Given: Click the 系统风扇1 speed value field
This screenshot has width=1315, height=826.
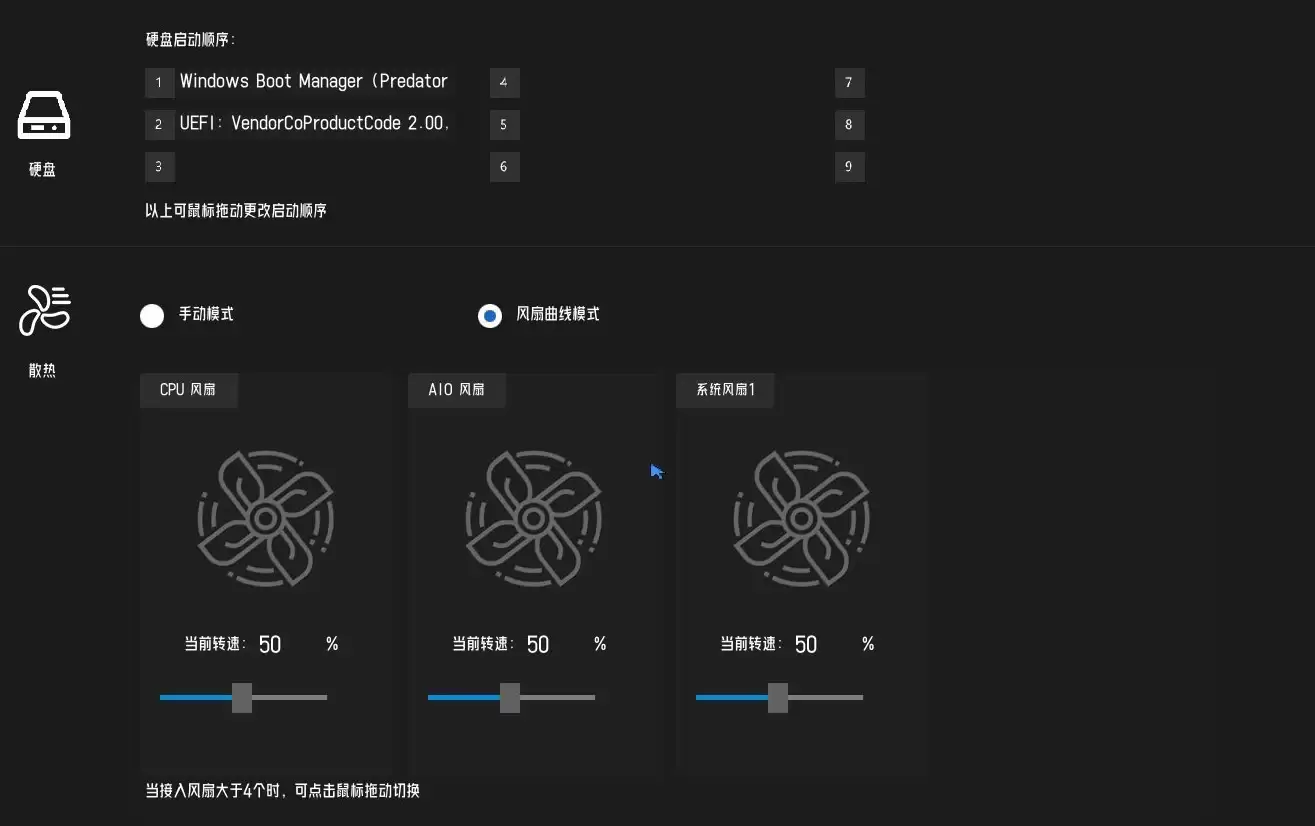Looking at the screenshot, I should (x=806, y=645).
